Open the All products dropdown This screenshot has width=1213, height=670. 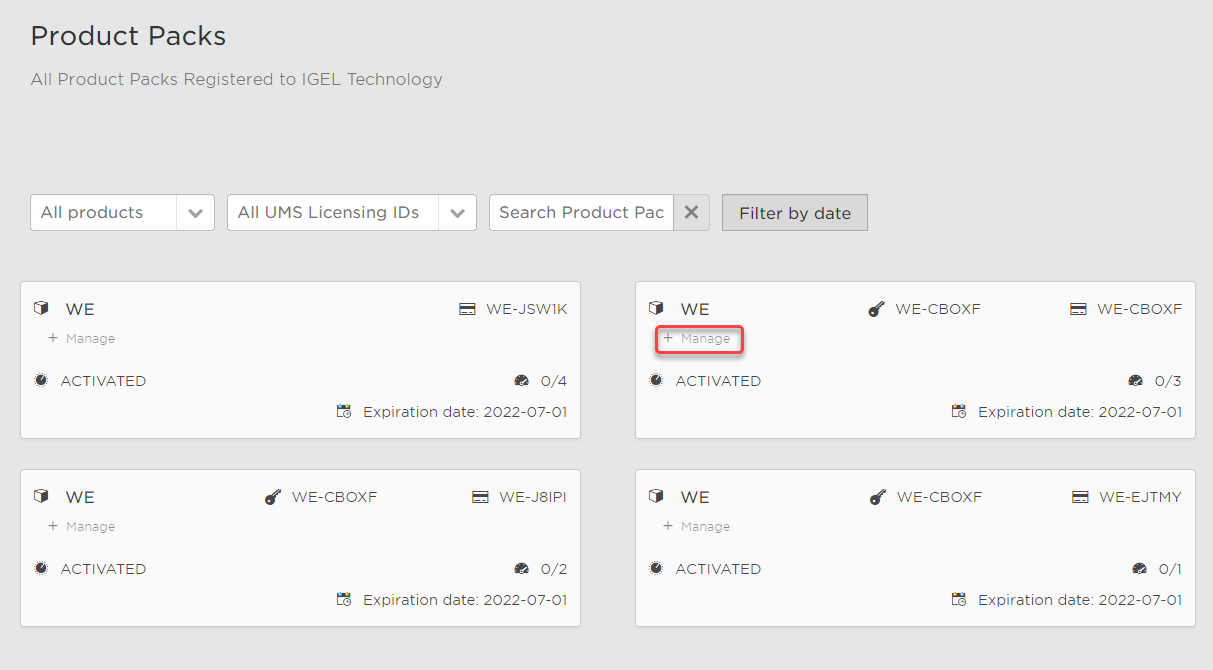coord(104,213)
